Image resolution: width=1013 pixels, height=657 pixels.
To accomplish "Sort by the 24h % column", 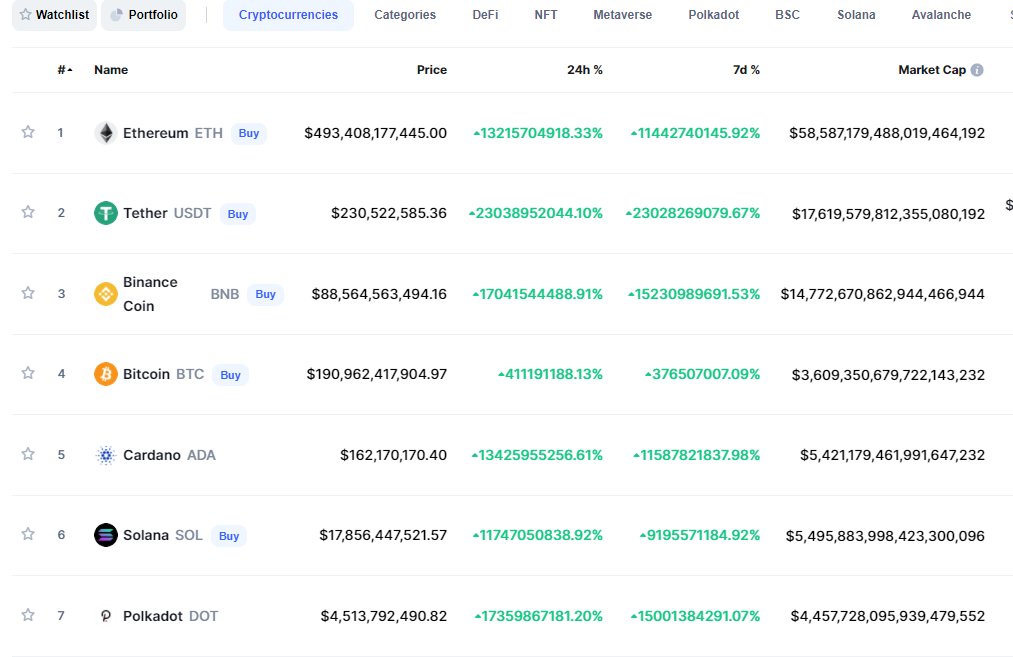I will (585, 70).
